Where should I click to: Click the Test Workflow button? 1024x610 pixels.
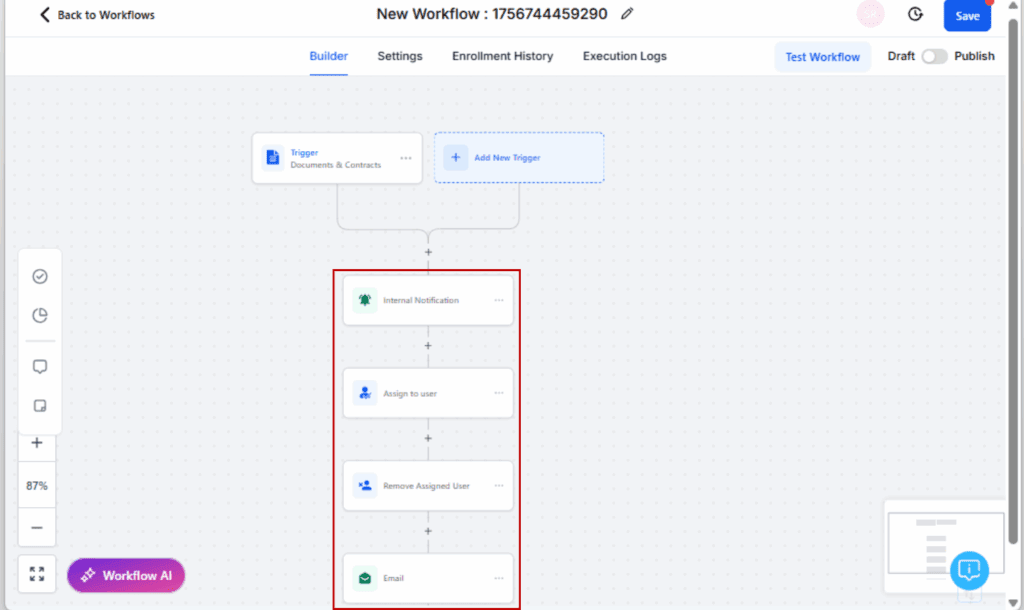pos(822,57)
